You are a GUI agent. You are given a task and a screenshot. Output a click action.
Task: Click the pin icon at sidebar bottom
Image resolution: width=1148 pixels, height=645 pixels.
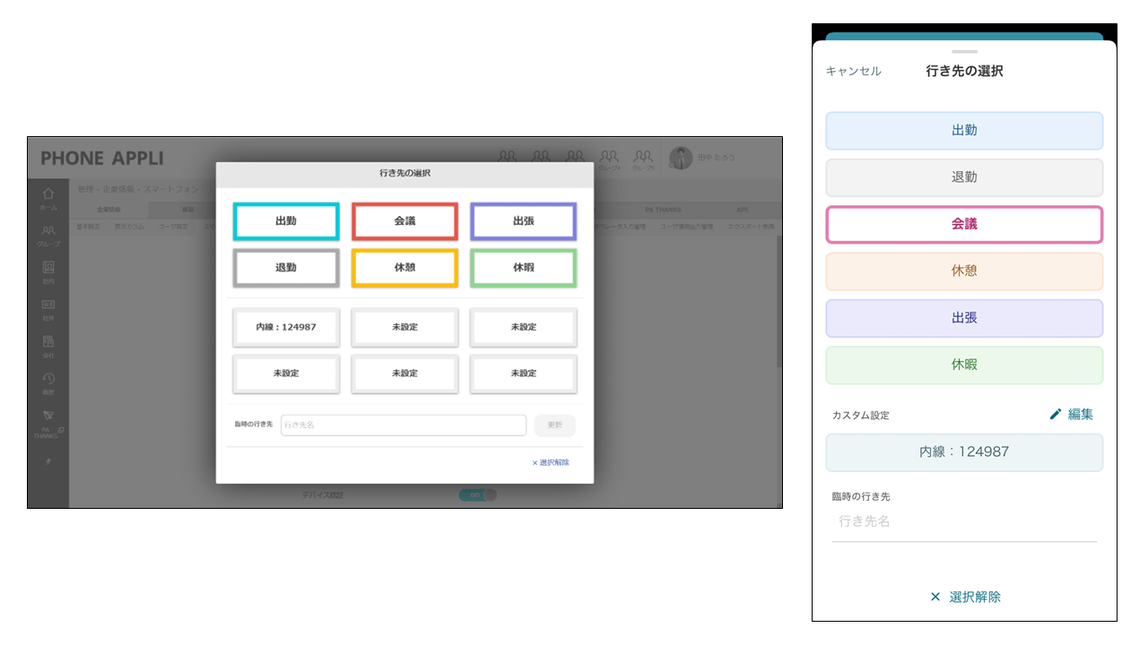[48, 461]
